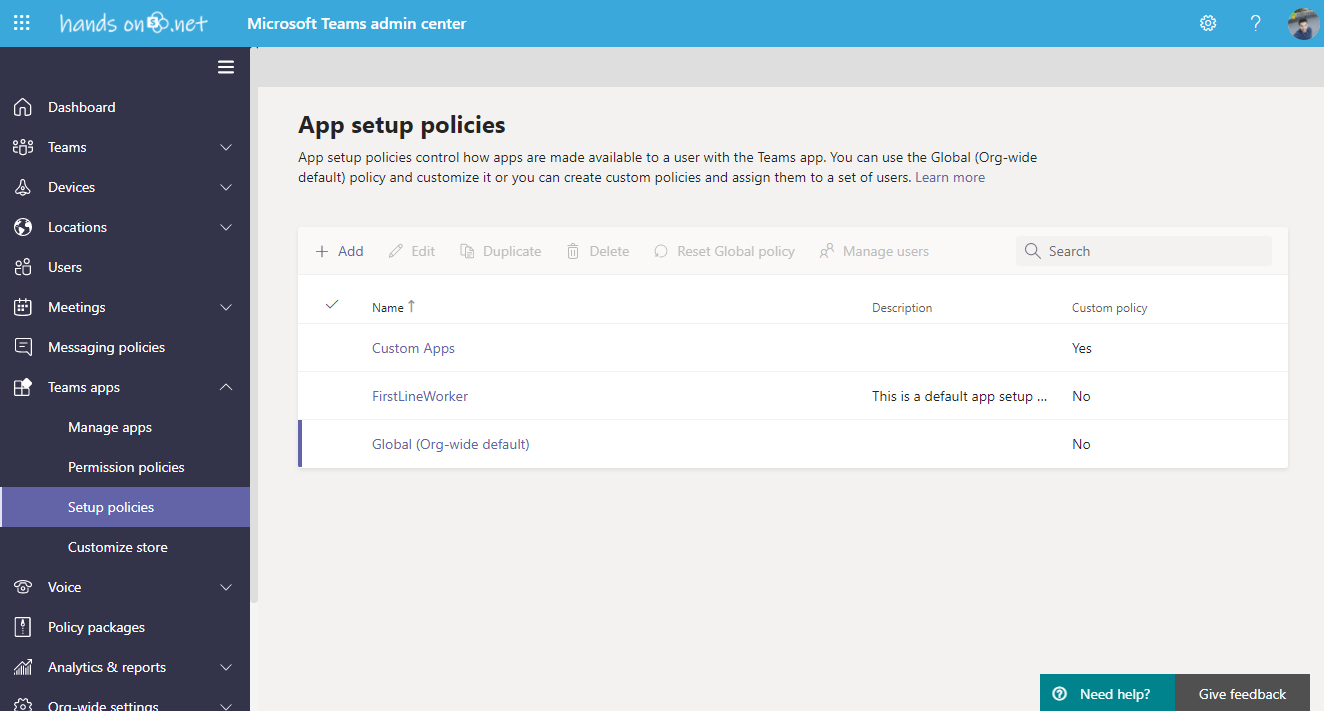The width and height of the screenshot is (1324, 711).
Task: Click the Give feedback button
Action: click(1242, 693)
